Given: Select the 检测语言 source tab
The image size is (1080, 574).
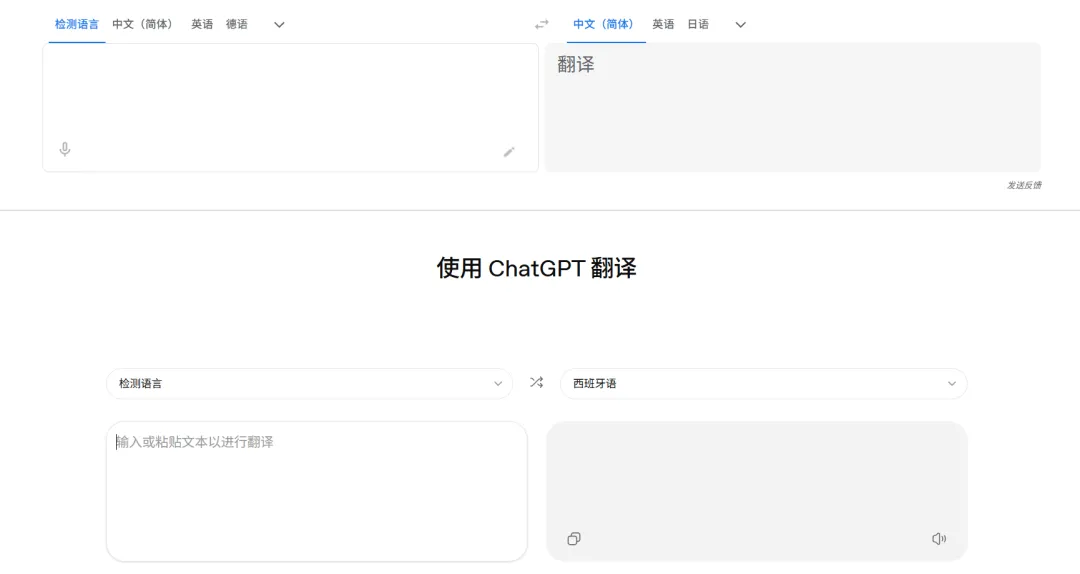Looking at the screenshot, I should click(x=76, y=24).
